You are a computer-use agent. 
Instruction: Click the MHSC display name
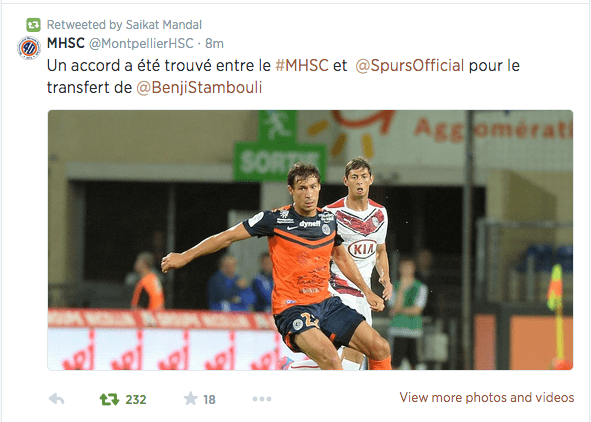tap(66, 43)
